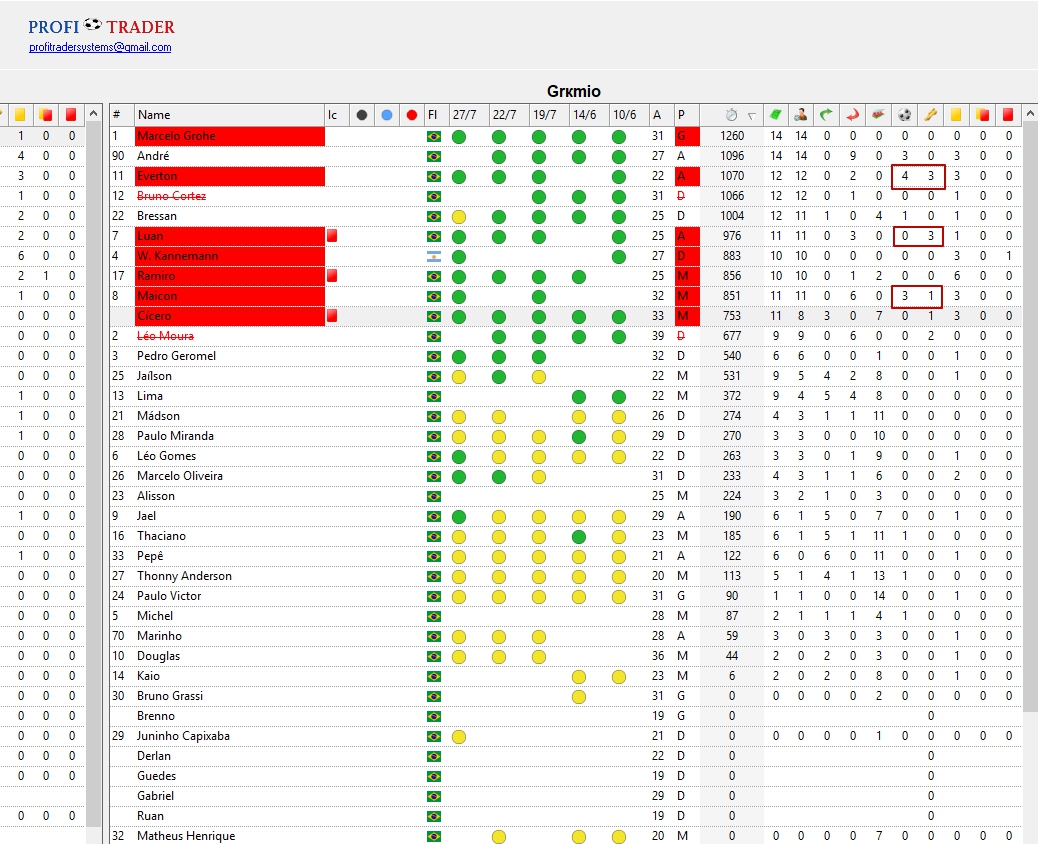Click green 14/6 dot for Paulo Miranda
The width and height of the screenshot is (1038, 844).
(579, 437)
